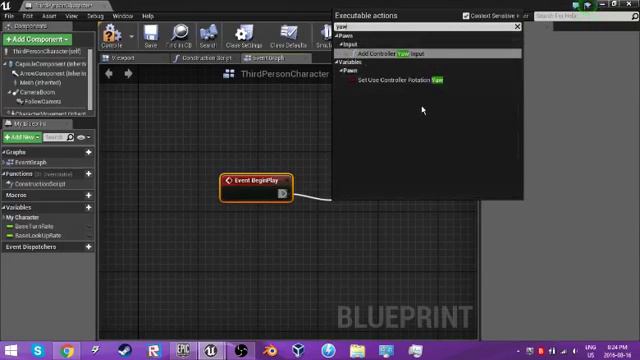Click the Find in CB toolbar icon
640x360 pixels.
tap(179, 36)
